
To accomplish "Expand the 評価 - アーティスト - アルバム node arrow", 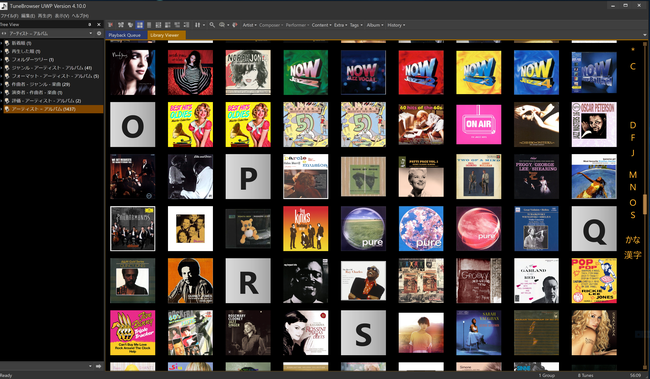I will click(x=2, y=101).
